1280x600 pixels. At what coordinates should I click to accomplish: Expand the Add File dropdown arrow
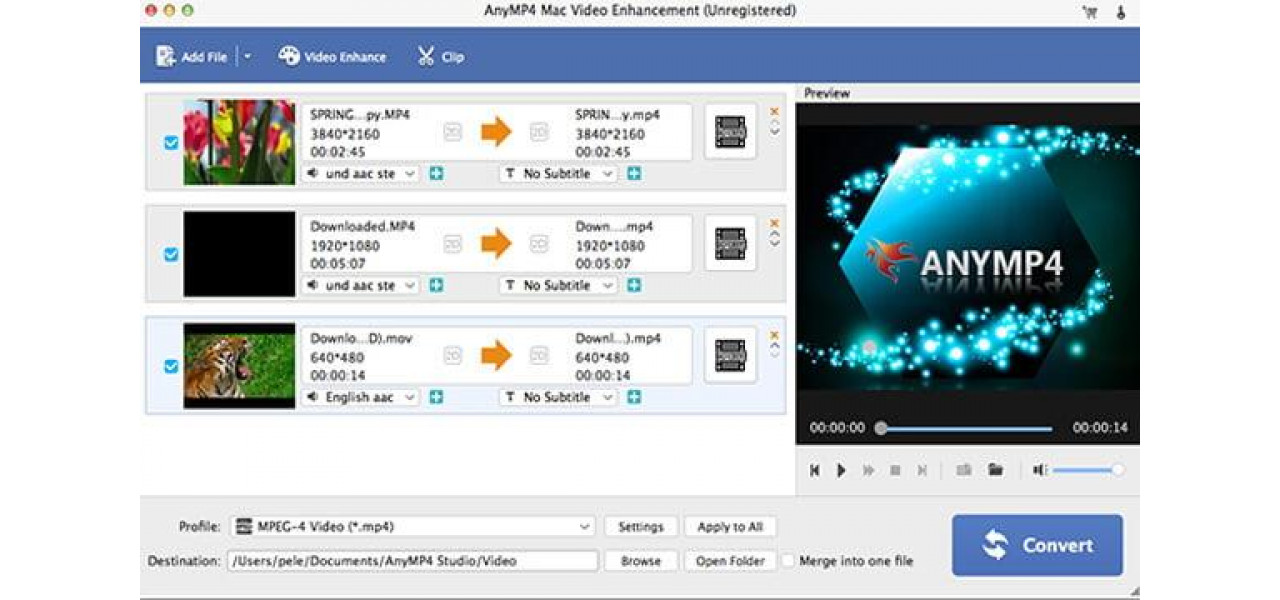click(247, 57)
